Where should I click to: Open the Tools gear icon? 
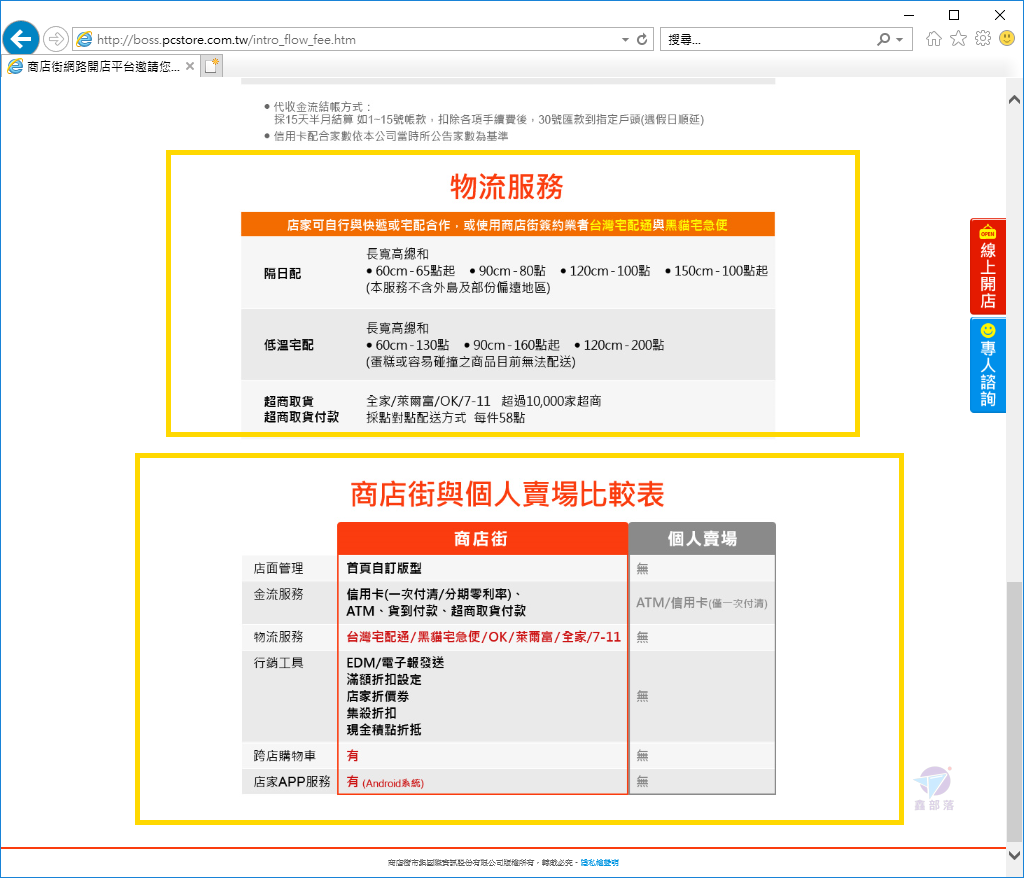(983, 39)
